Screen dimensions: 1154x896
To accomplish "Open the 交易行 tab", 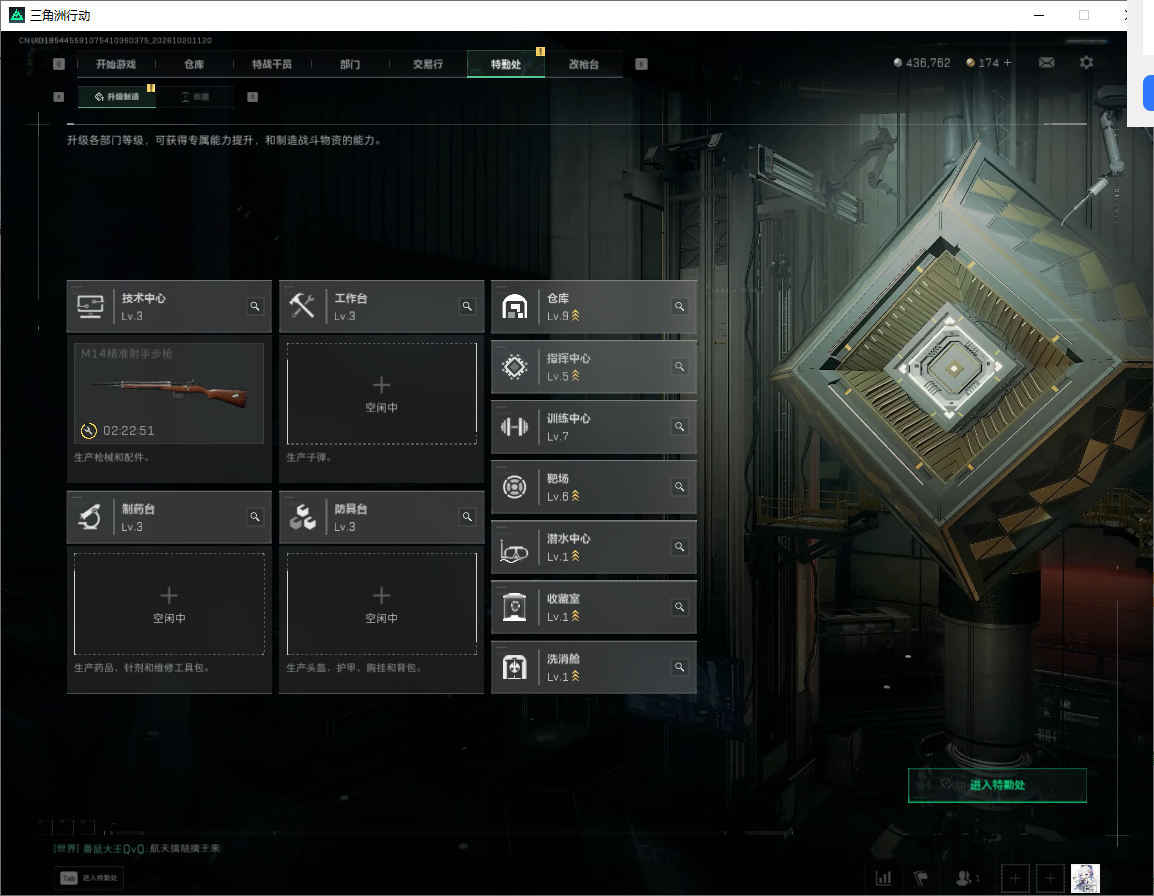I will coord(428,64).
